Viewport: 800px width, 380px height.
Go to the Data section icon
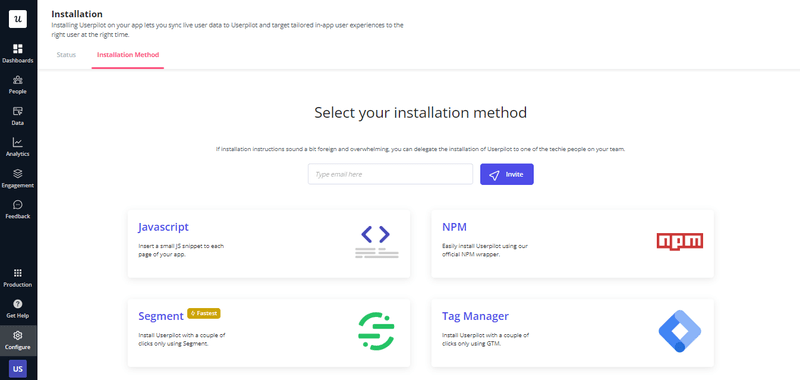click(x=18, y=111)
